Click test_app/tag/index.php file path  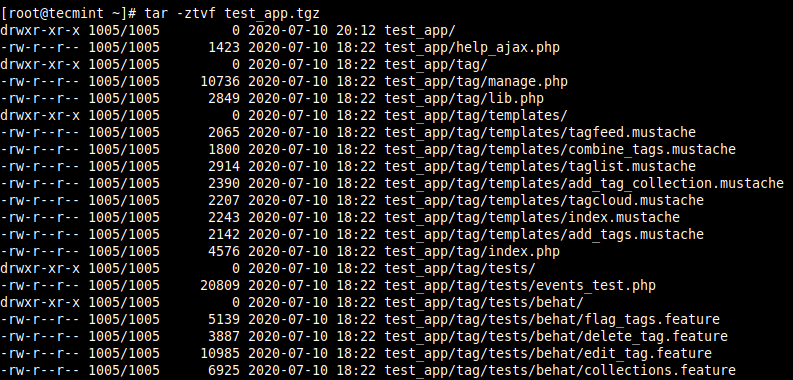pyautogui.click(x=472, y=251)
